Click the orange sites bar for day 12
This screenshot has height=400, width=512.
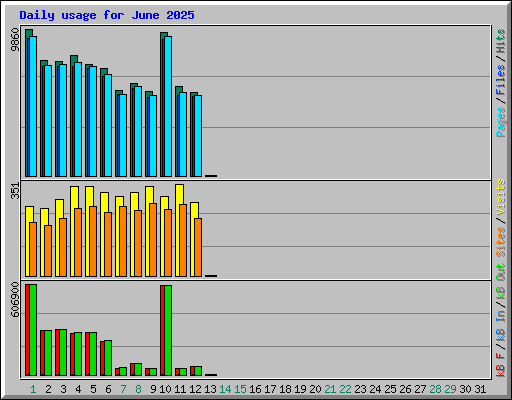[198, 247]
